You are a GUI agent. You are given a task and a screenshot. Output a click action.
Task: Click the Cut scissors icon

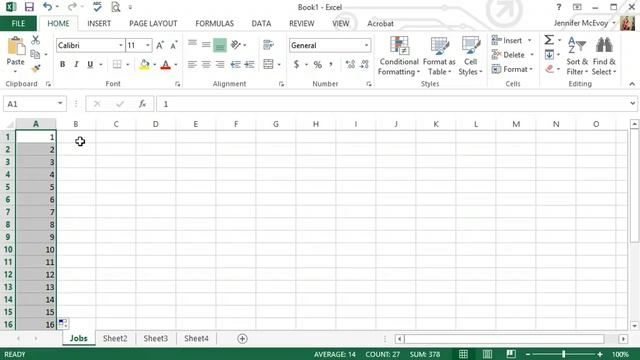coord(36,40)
